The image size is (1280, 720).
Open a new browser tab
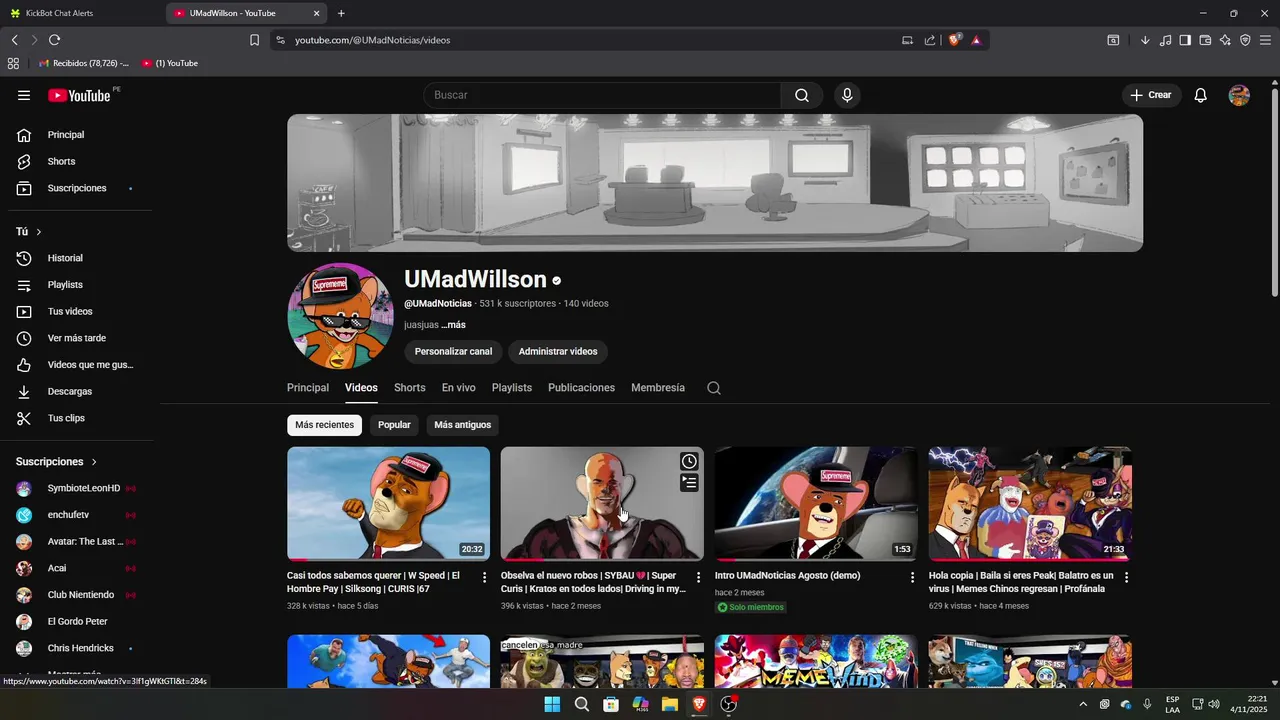[341, 13]
